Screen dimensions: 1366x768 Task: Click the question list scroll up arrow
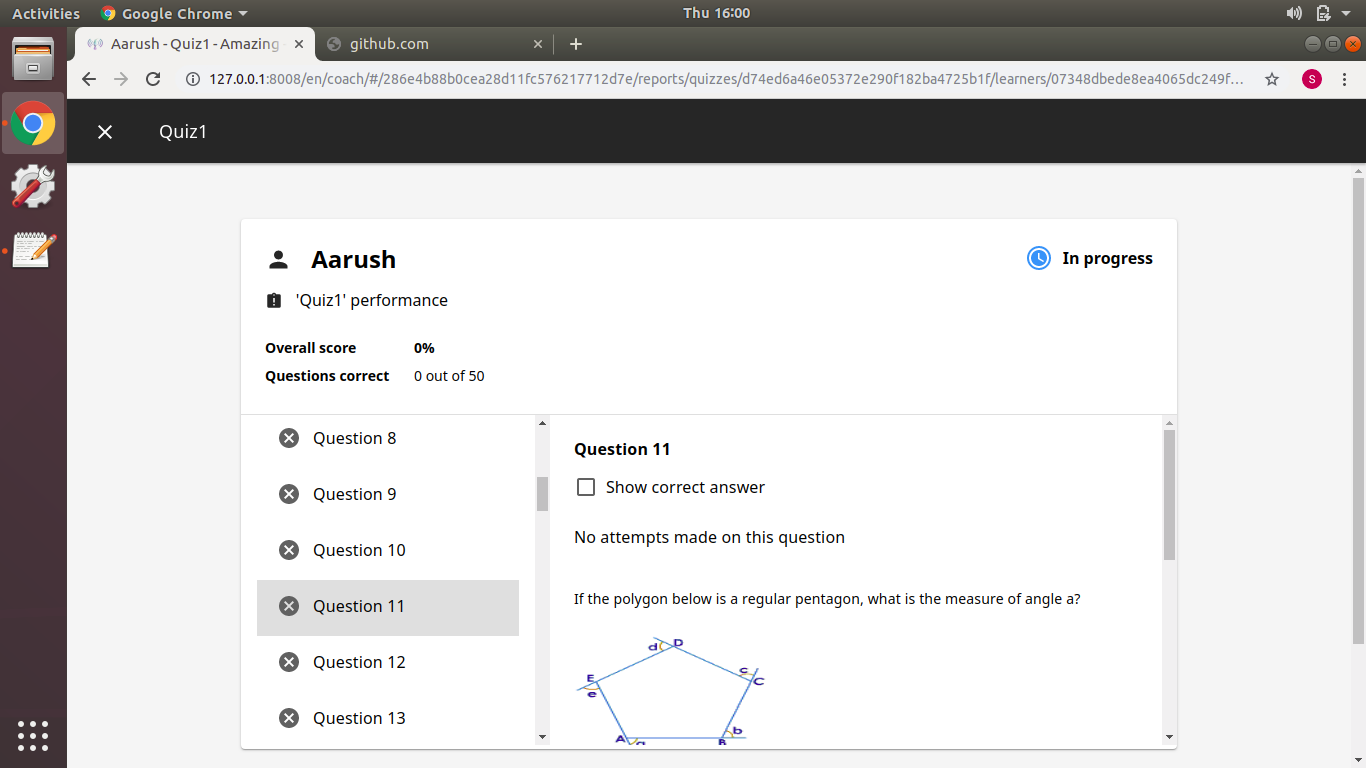[543, 423]
